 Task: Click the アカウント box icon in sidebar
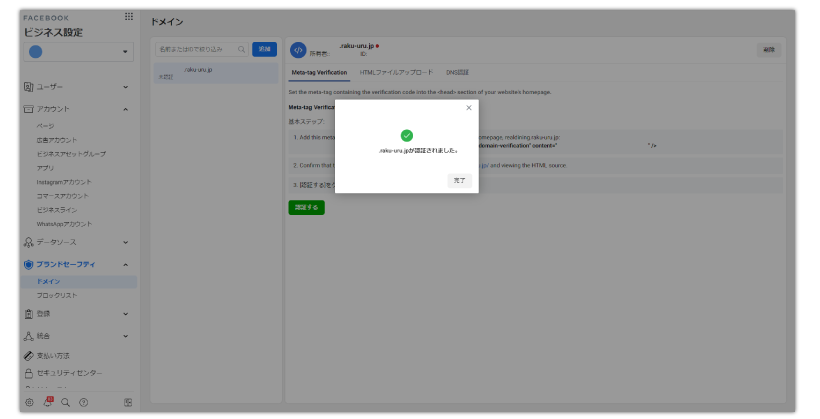(x=29, y=109)
